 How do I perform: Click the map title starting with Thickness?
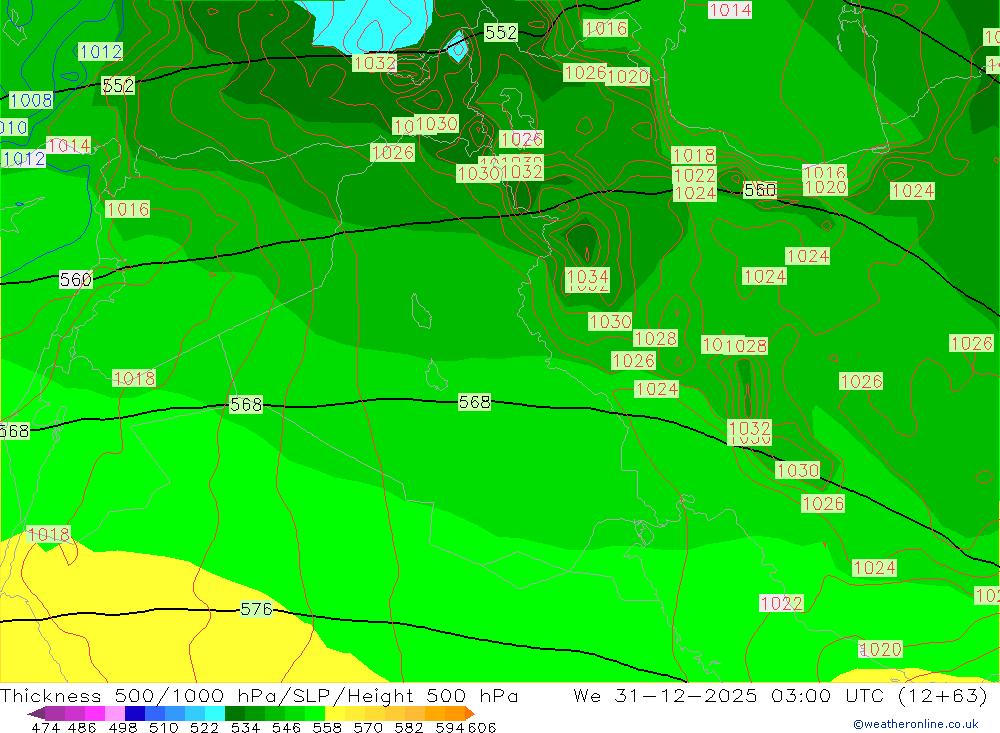[258, 695]
